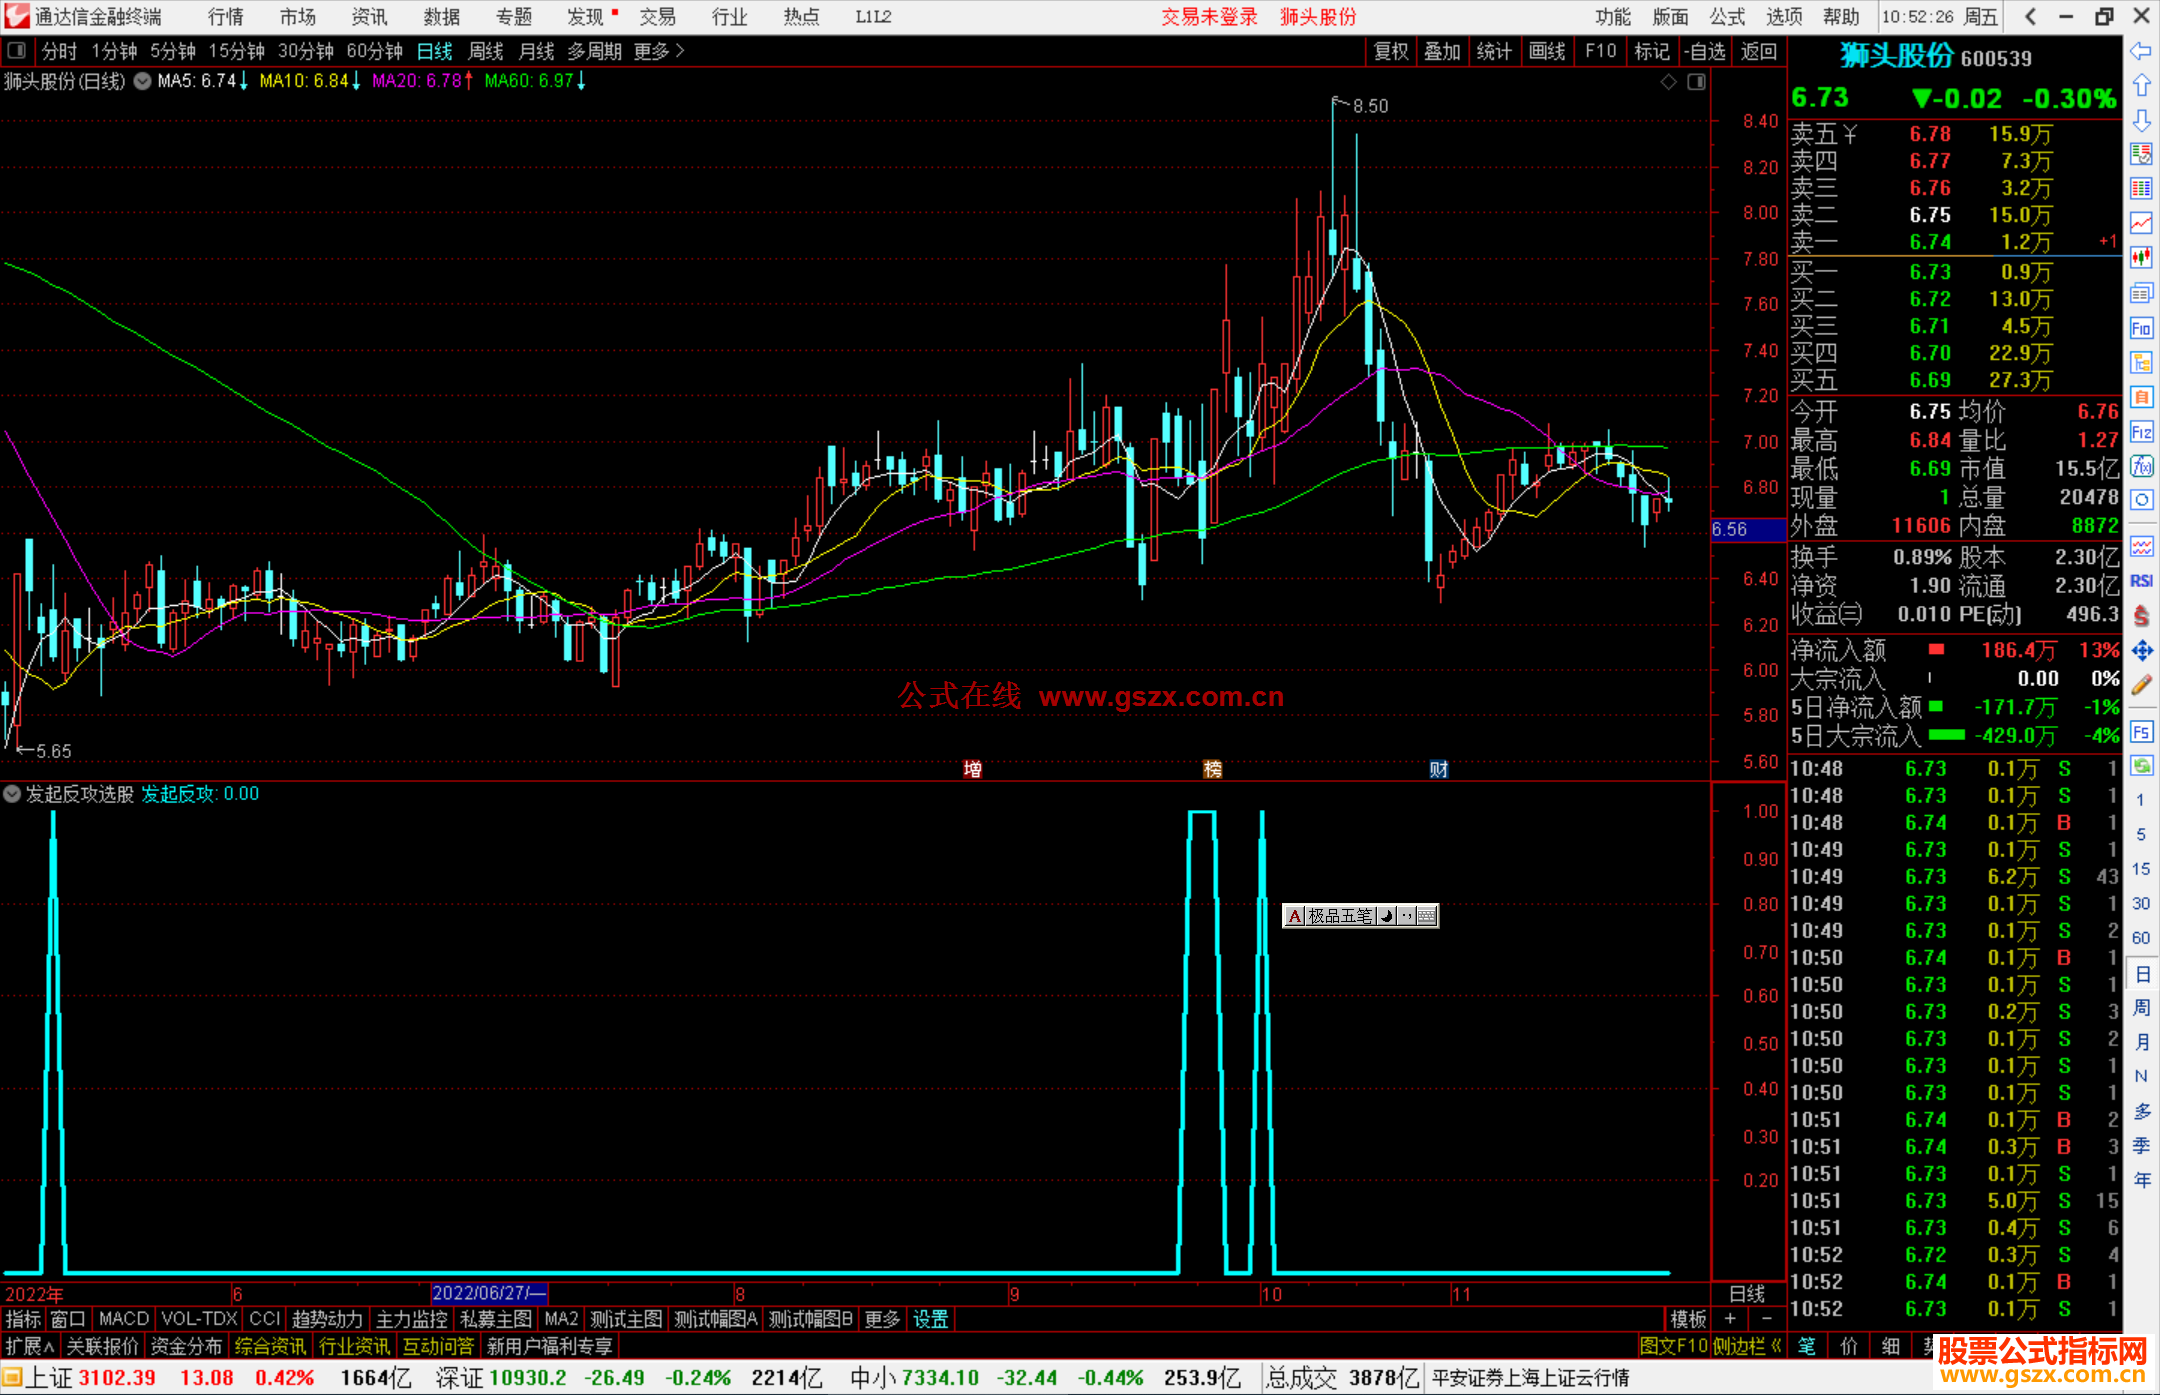This screenshot has width=2160, height=1395.
Task: Open the tree structure sidebar icon
Action: click(x=2141, y=362)
